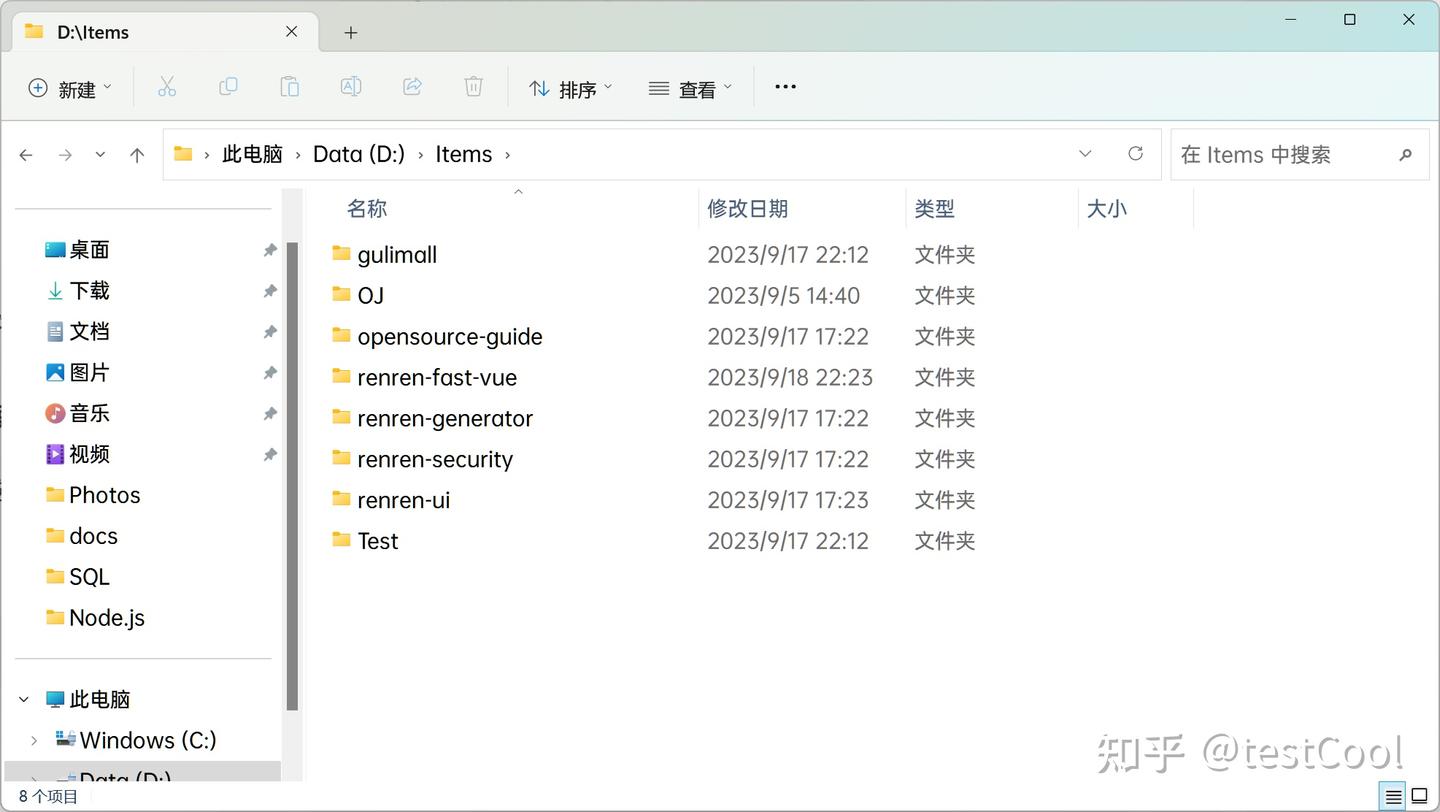Click the Paste icon in the toolbar
Image resolution: width=1440 pixels, height=812 pixels.
289,87
